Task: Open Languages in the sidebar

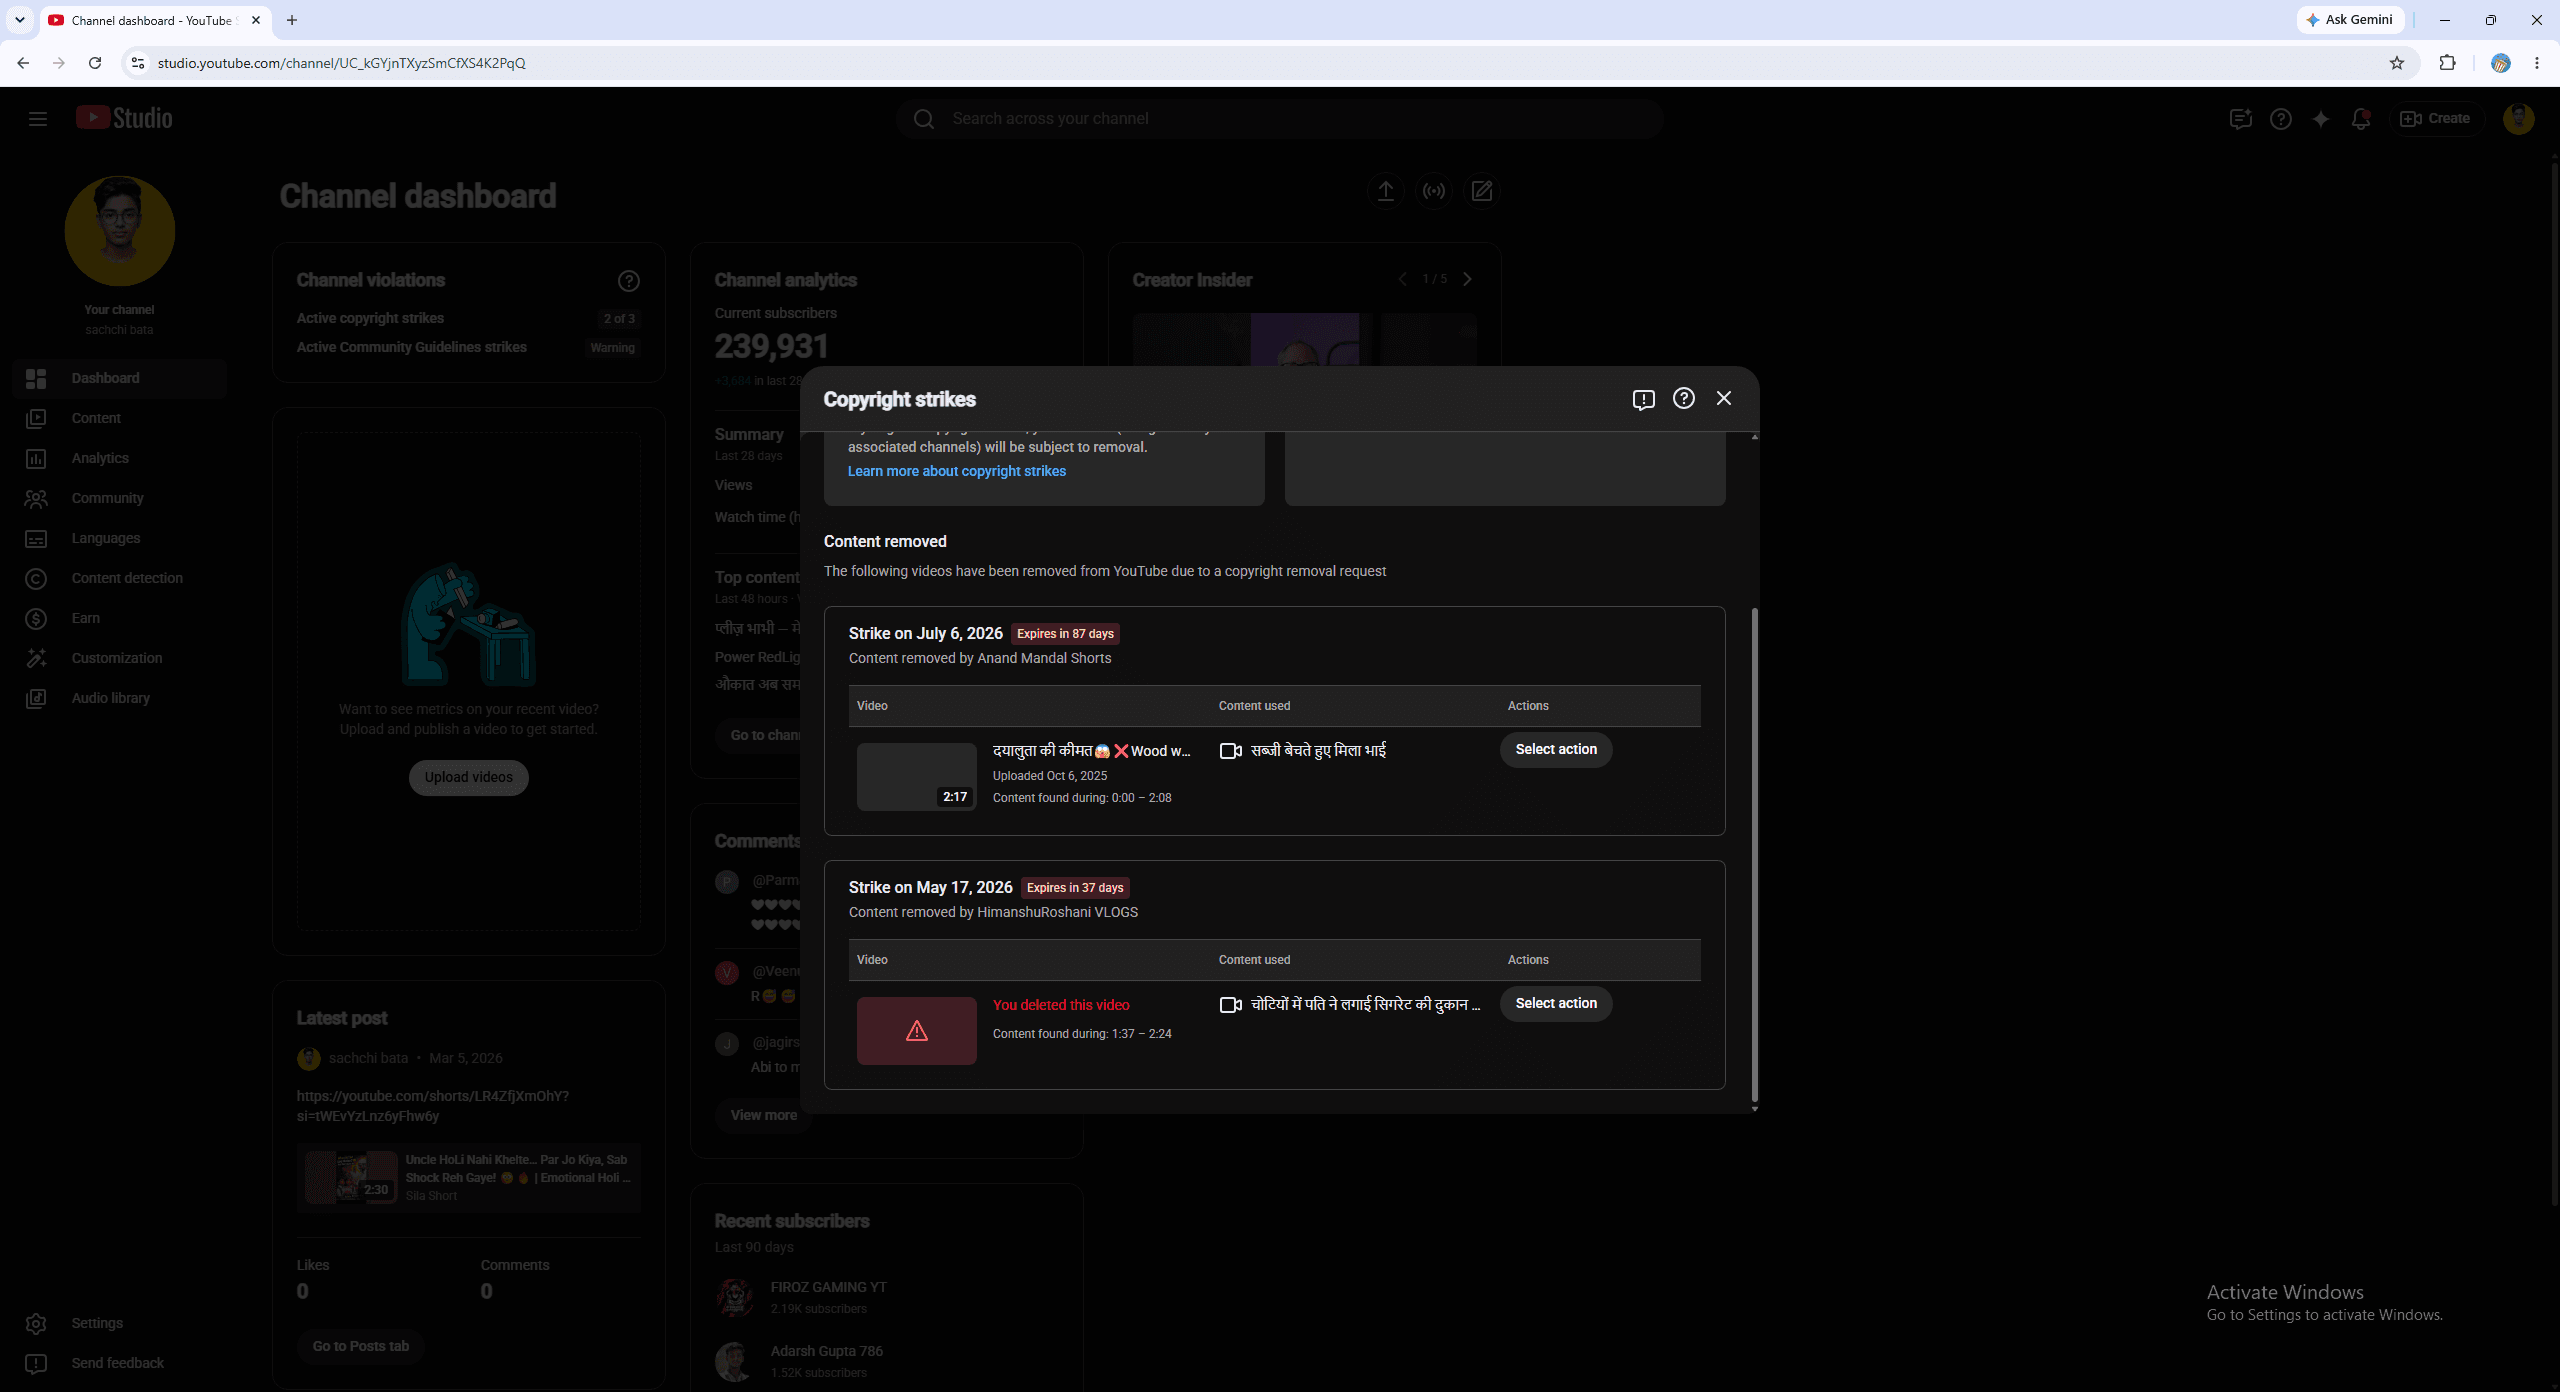Action: click(x=120, y=538)
